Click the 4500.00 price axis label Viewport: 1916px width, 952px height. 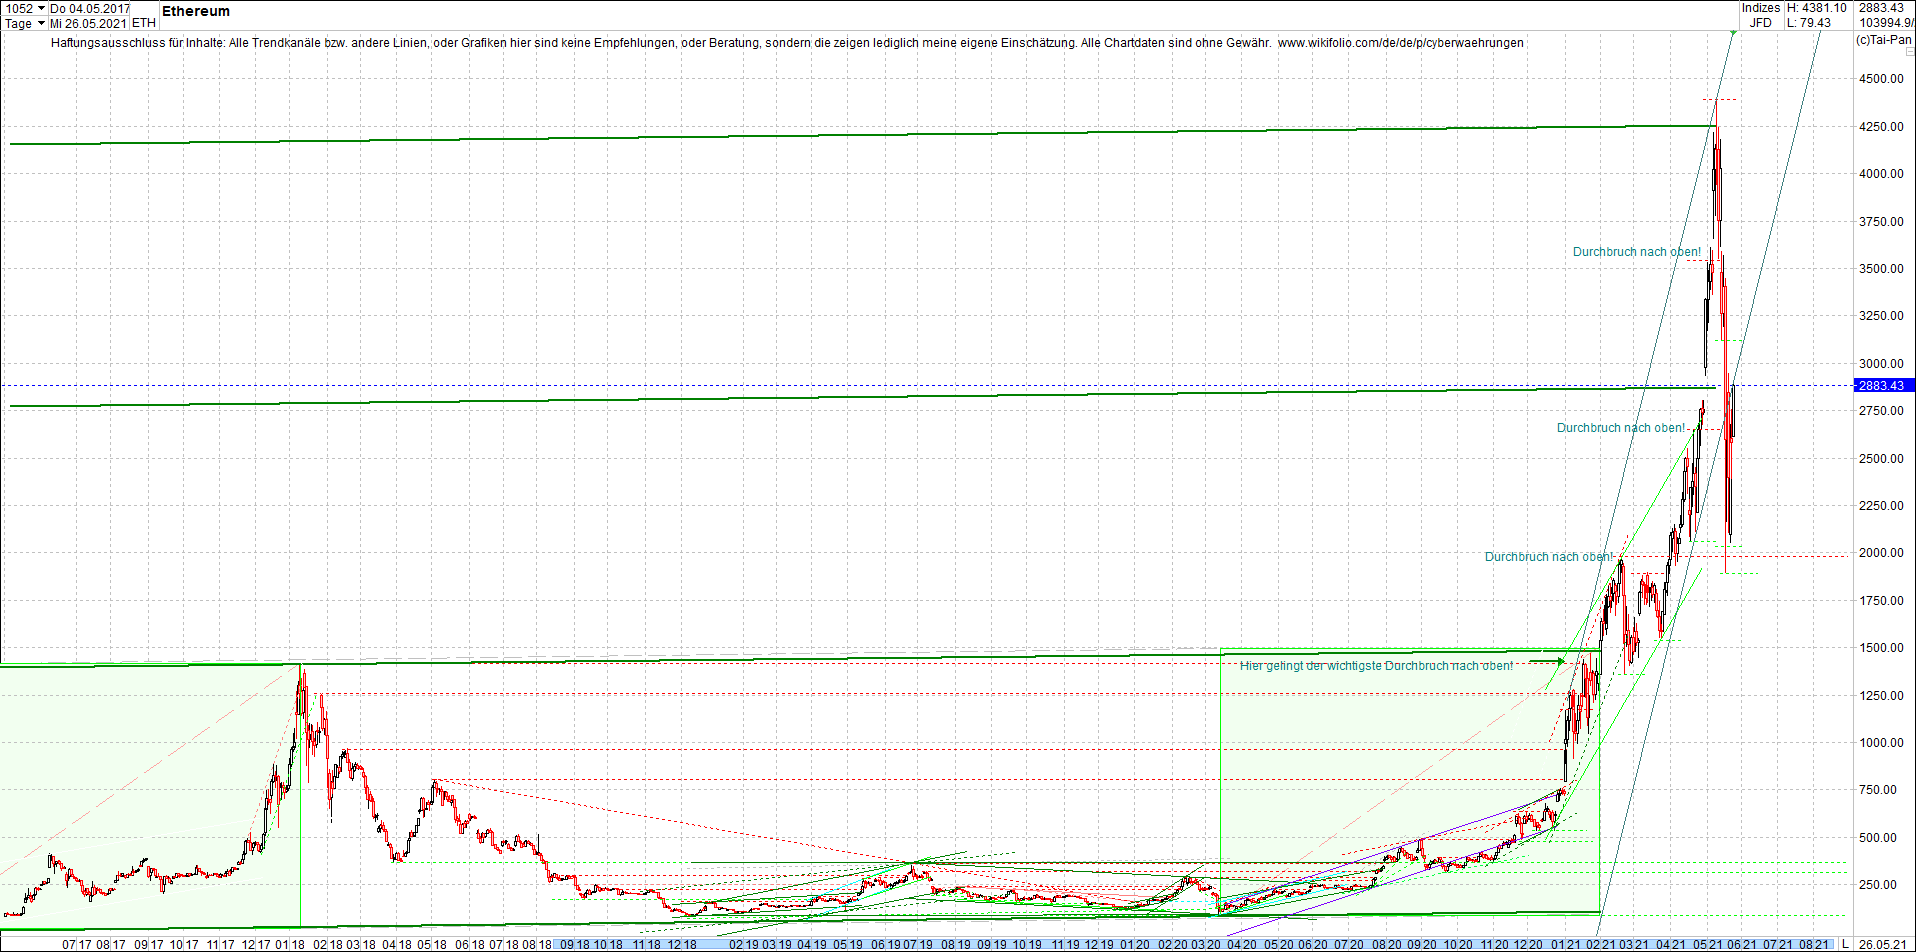tap(1882, 79)
